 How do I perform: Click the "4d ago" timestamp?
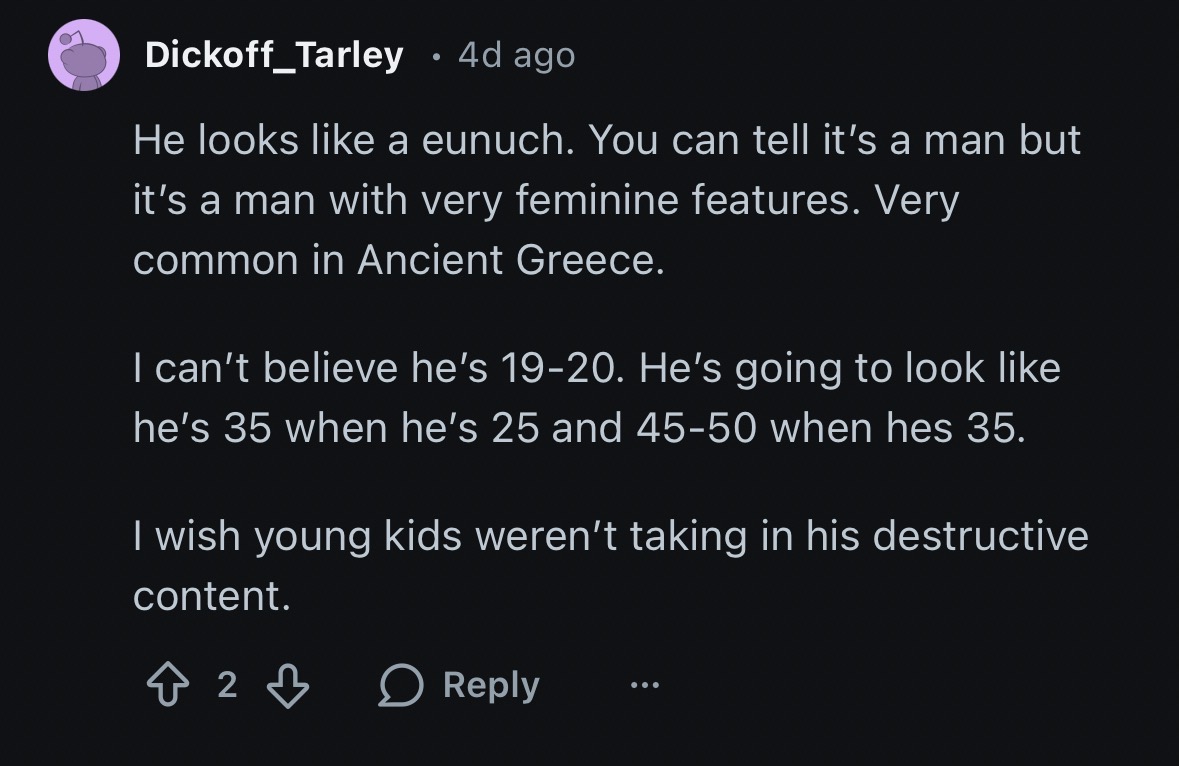[x=516, y=55]
